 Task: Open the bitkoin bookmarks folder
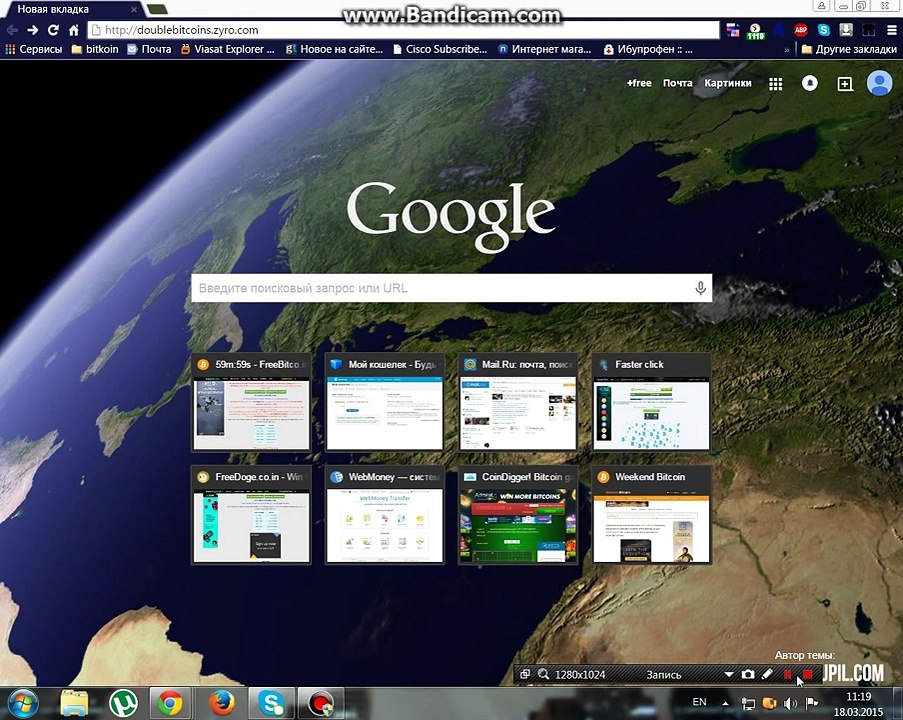pyautogui.click(x=95, y=50)
